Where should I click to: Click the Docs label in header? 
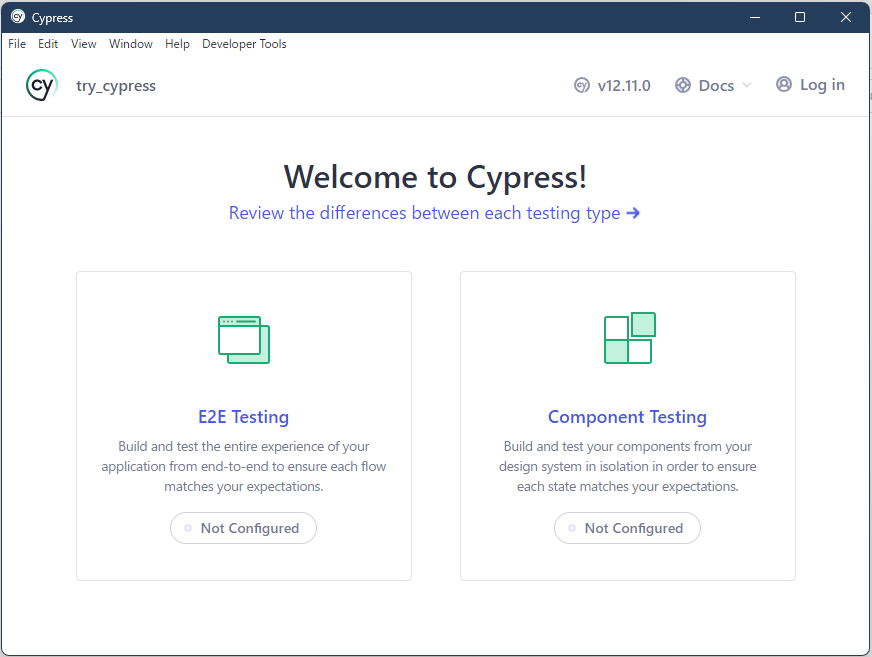[x=716, y=85]
